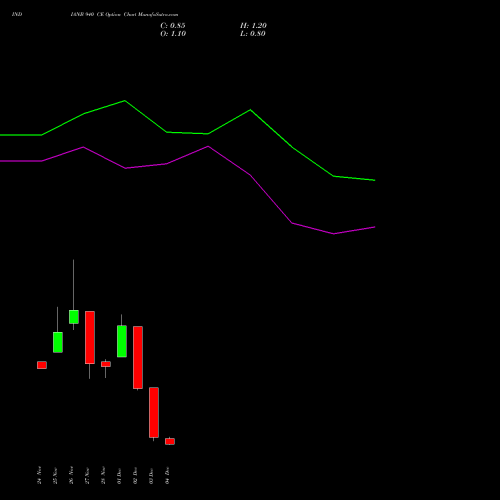500x500 pixels.
Task: Click the 'IND' label at top left
Action: point(17,15)
